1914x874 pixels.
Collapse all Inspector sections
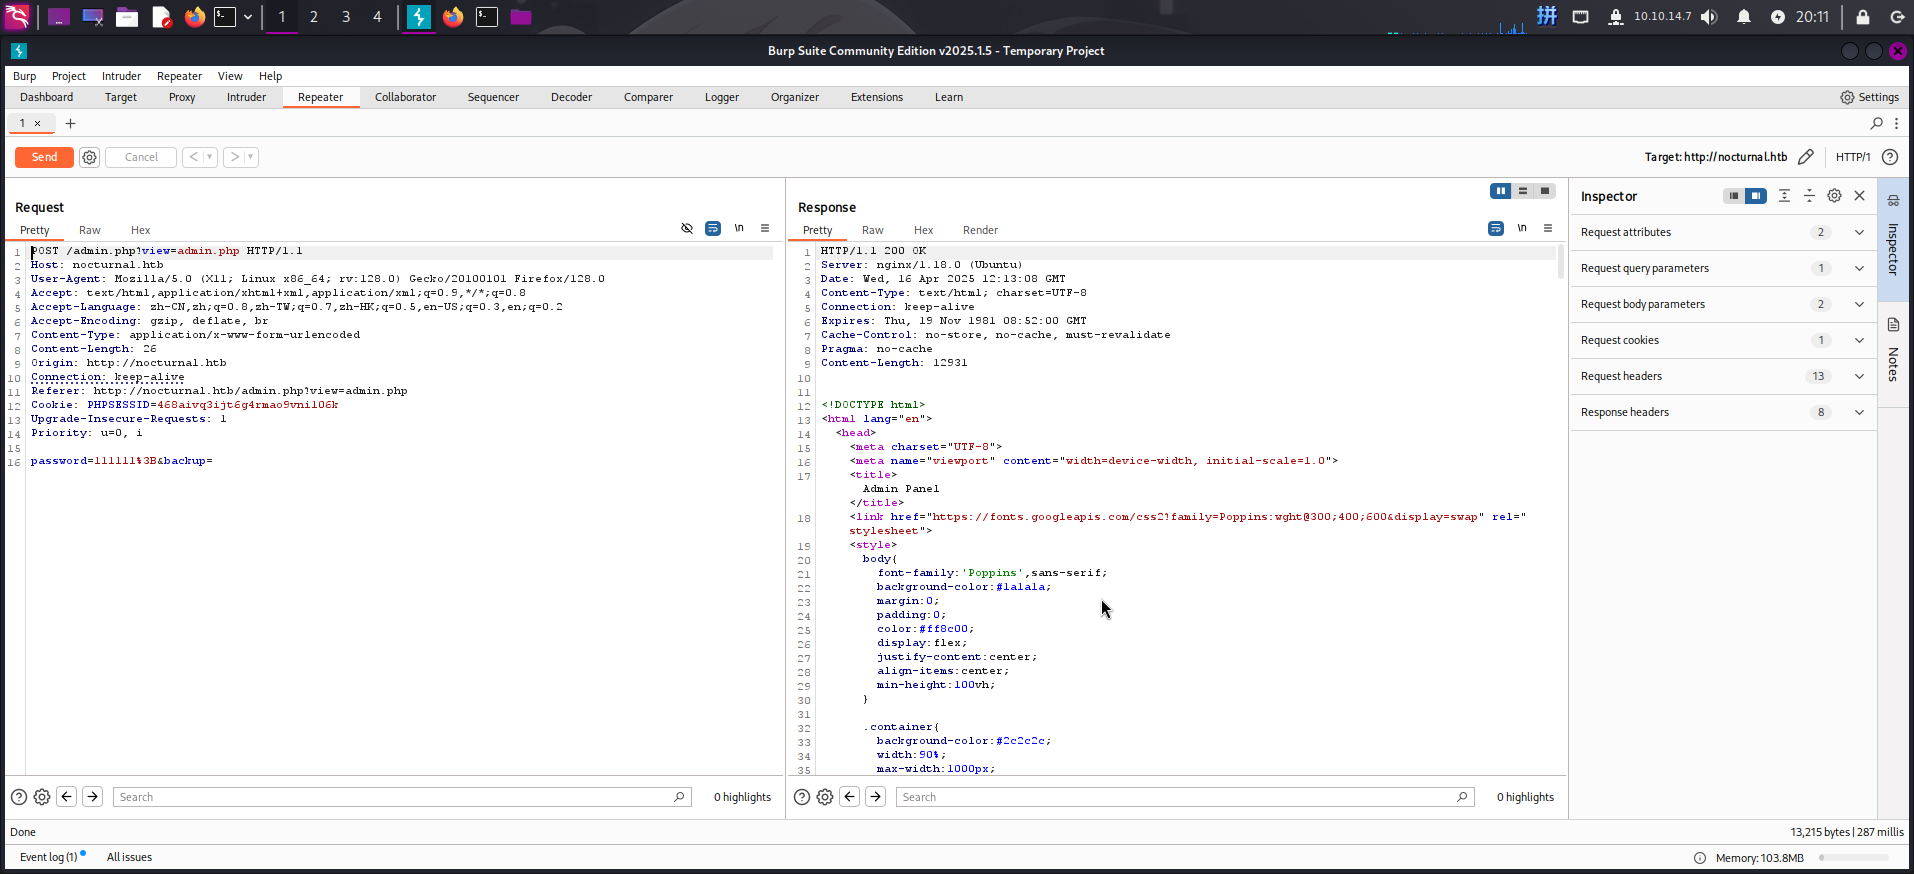[1809, 196]
